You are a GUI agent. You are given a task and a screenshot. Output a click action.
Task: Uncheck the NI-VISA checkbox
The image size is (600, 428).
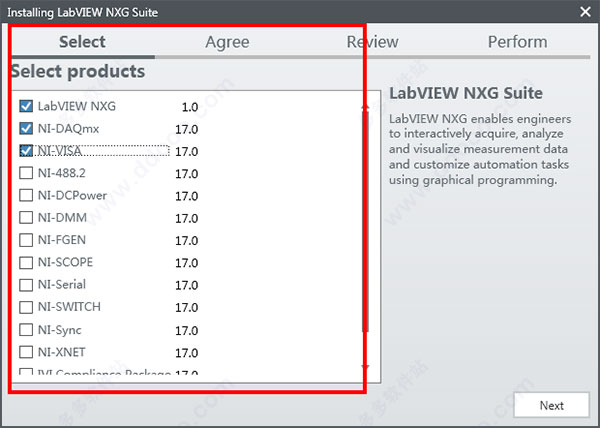coord(26,151)
